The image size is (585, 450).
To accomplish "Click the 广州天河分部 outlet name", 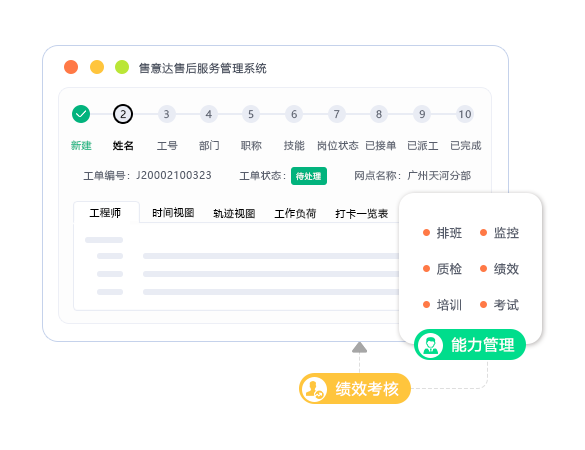I will click(439, 175).
